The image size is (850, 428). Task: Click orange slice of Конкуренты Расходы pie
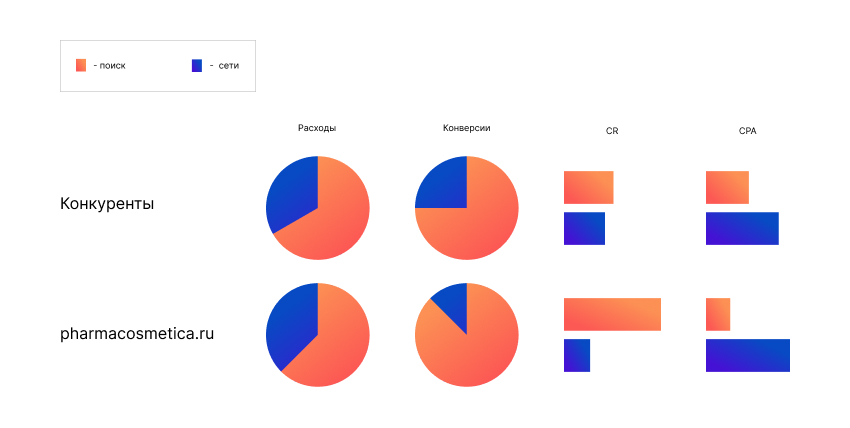[x=335, y=225]
